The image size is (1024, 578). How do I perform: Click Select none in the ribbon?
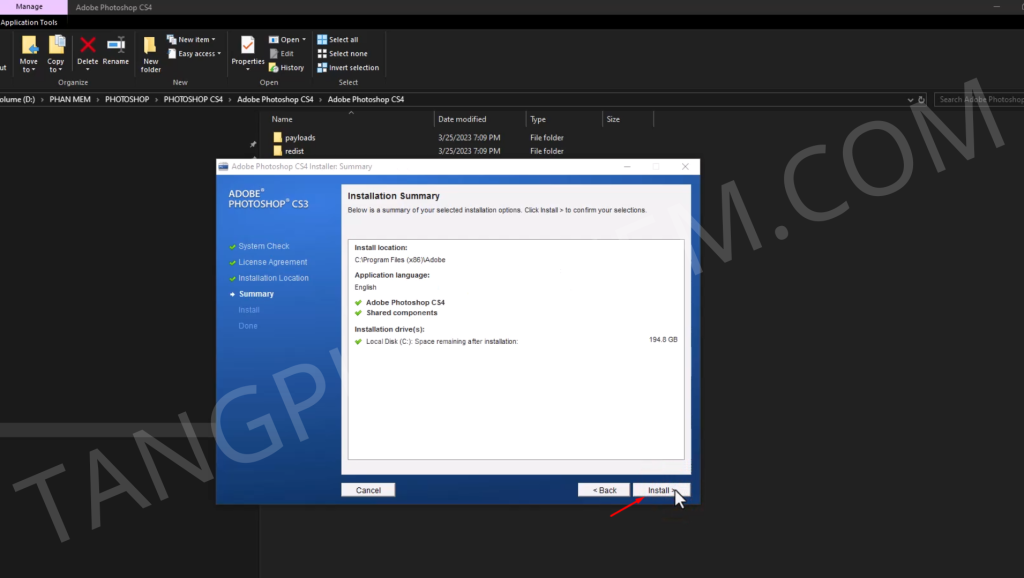(342, 54)
